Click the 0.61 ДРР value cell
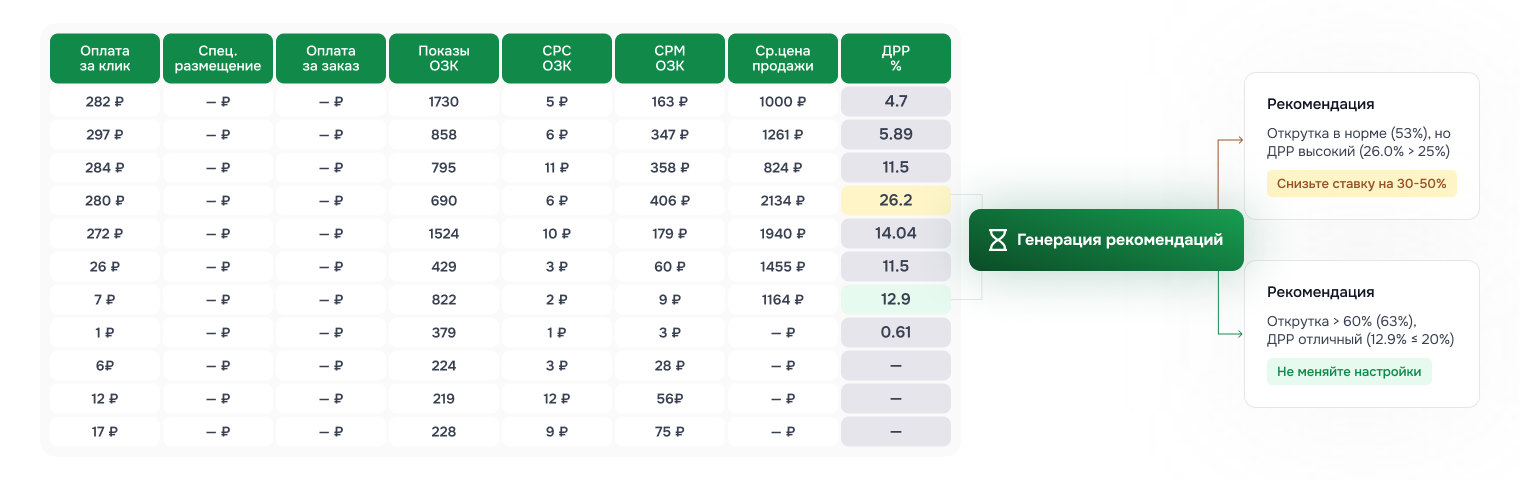 point(896,333)
